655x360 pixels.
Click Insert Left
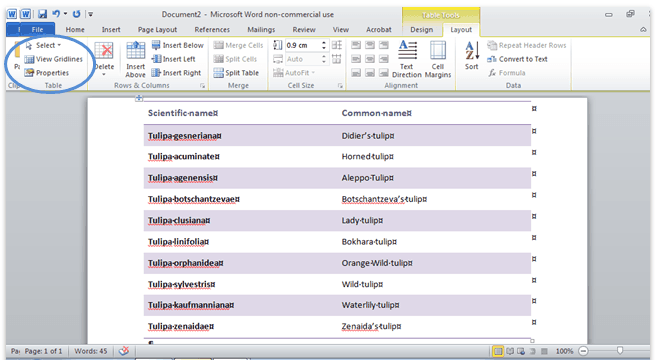click(173, 59)
